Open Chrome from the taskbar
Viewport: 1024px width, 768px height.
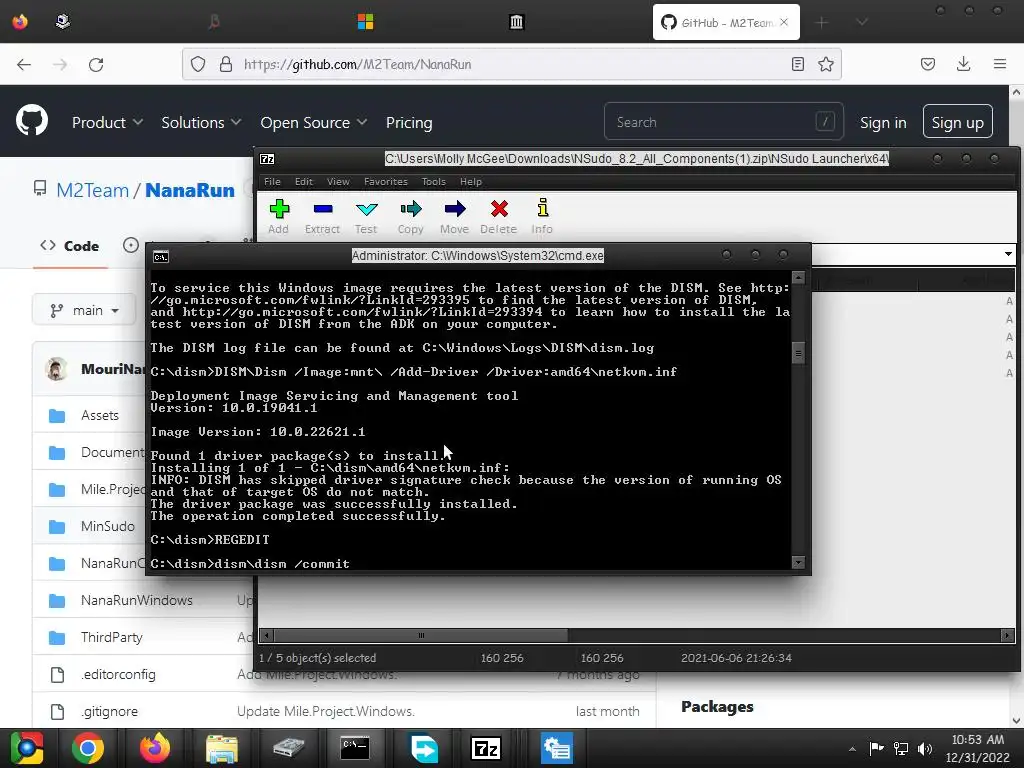tap(88, 748)
